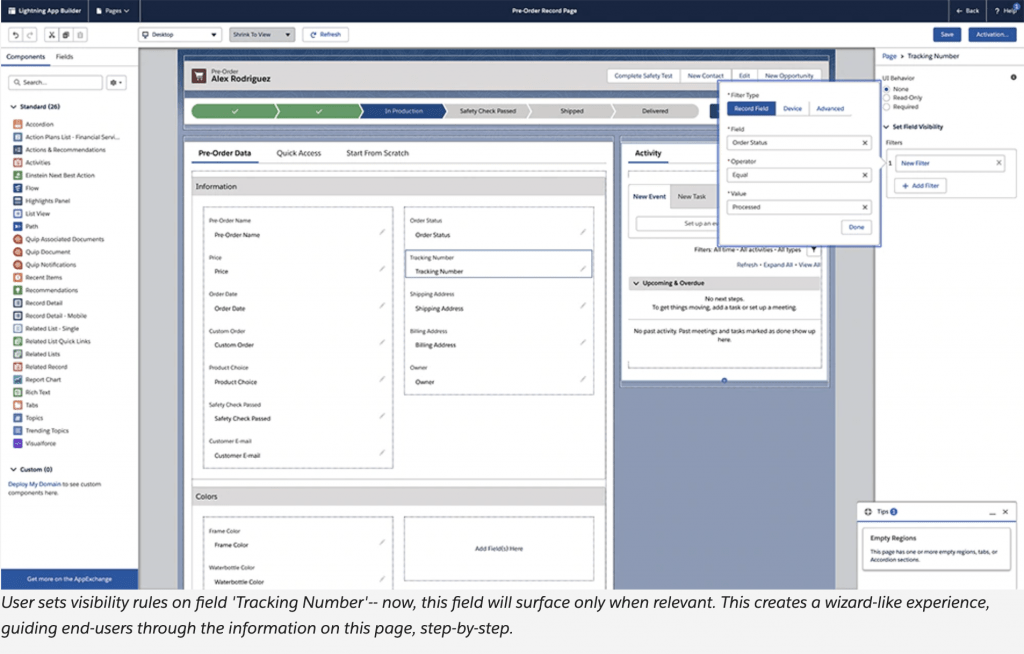Click the Add Filter button
The width and height of the screenshot is (1024, 654).
[920, 186]
